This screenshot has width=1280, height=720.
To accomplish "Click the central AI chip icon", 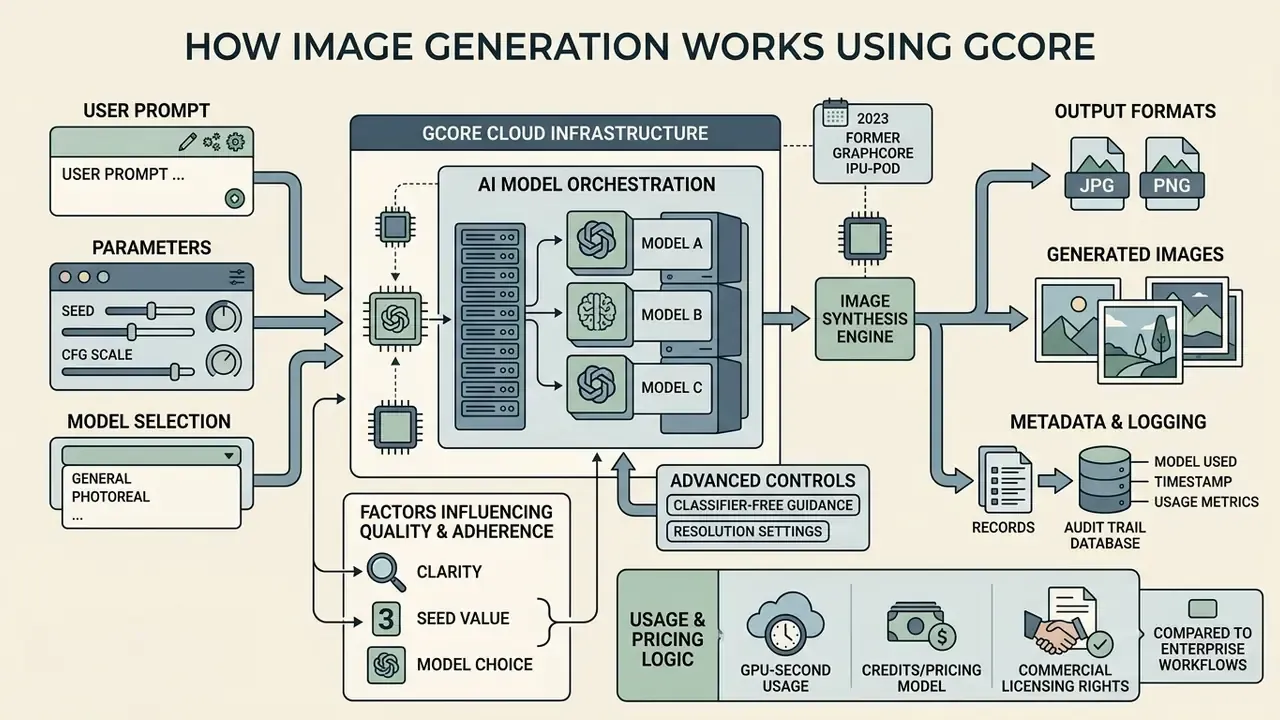I will click(x=394, y=319).
